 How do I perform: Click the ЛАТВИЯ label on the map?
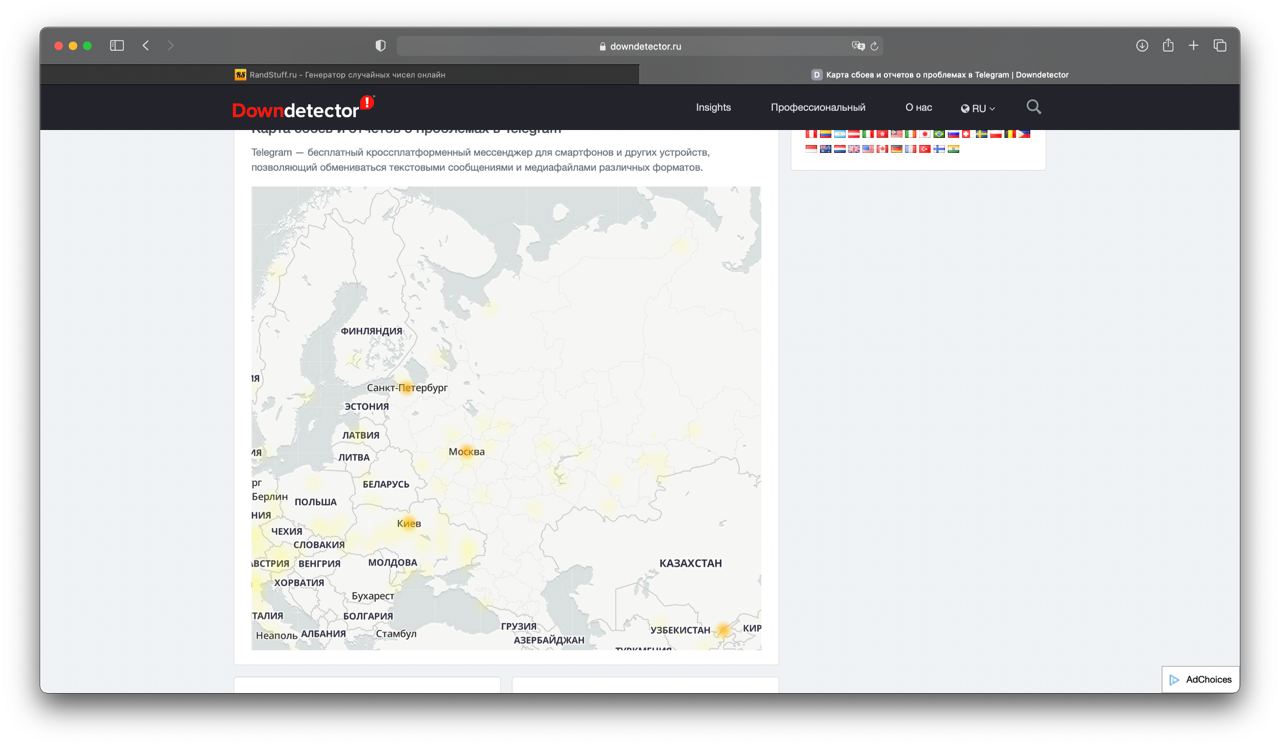(361, 435)
